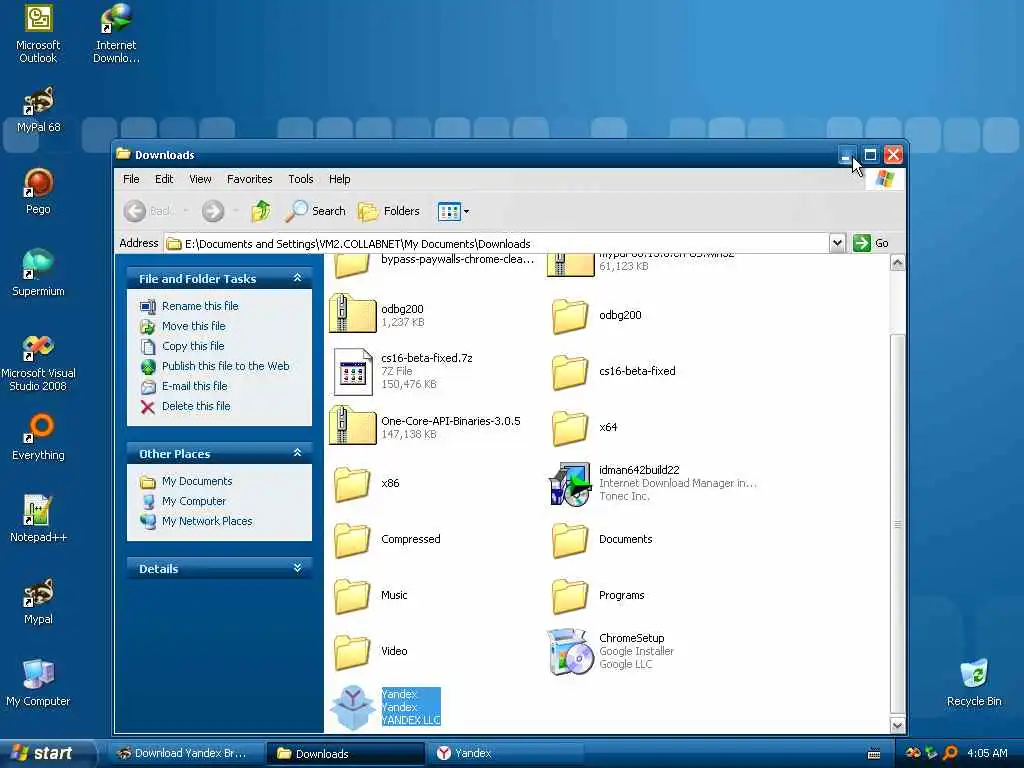
Task: Go to My Documents in Other Places
Action: tap(197, 481)
